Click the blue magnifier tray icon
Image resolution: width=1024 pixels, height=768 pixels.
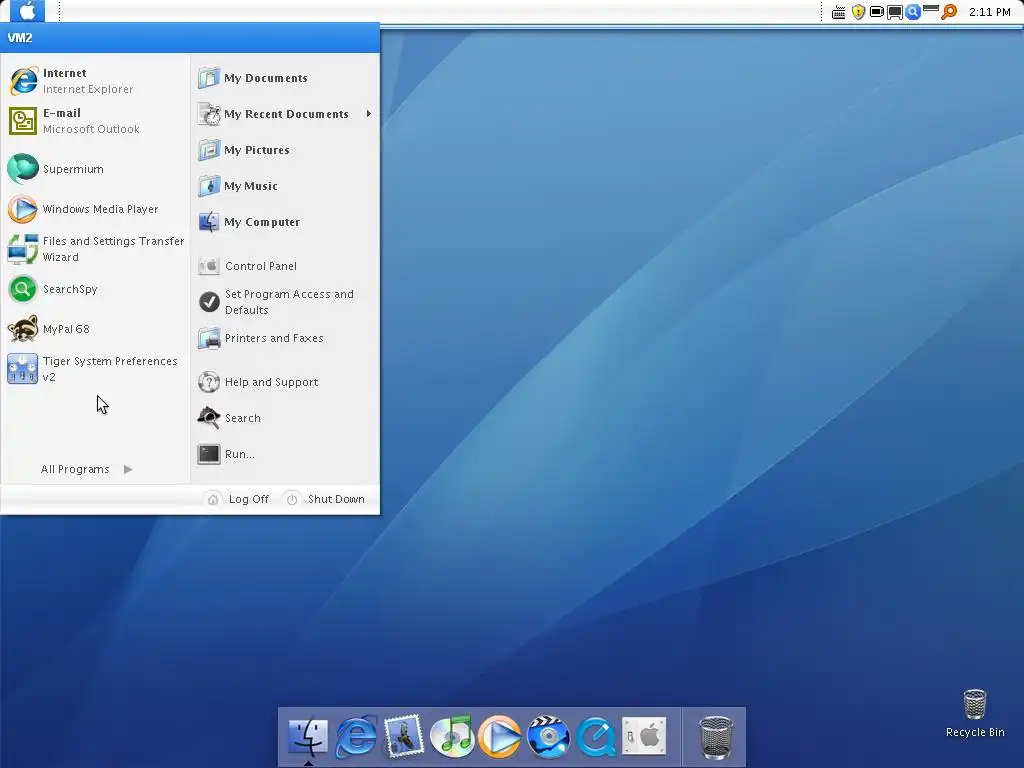pyautogui.click(x=913, y=12)
